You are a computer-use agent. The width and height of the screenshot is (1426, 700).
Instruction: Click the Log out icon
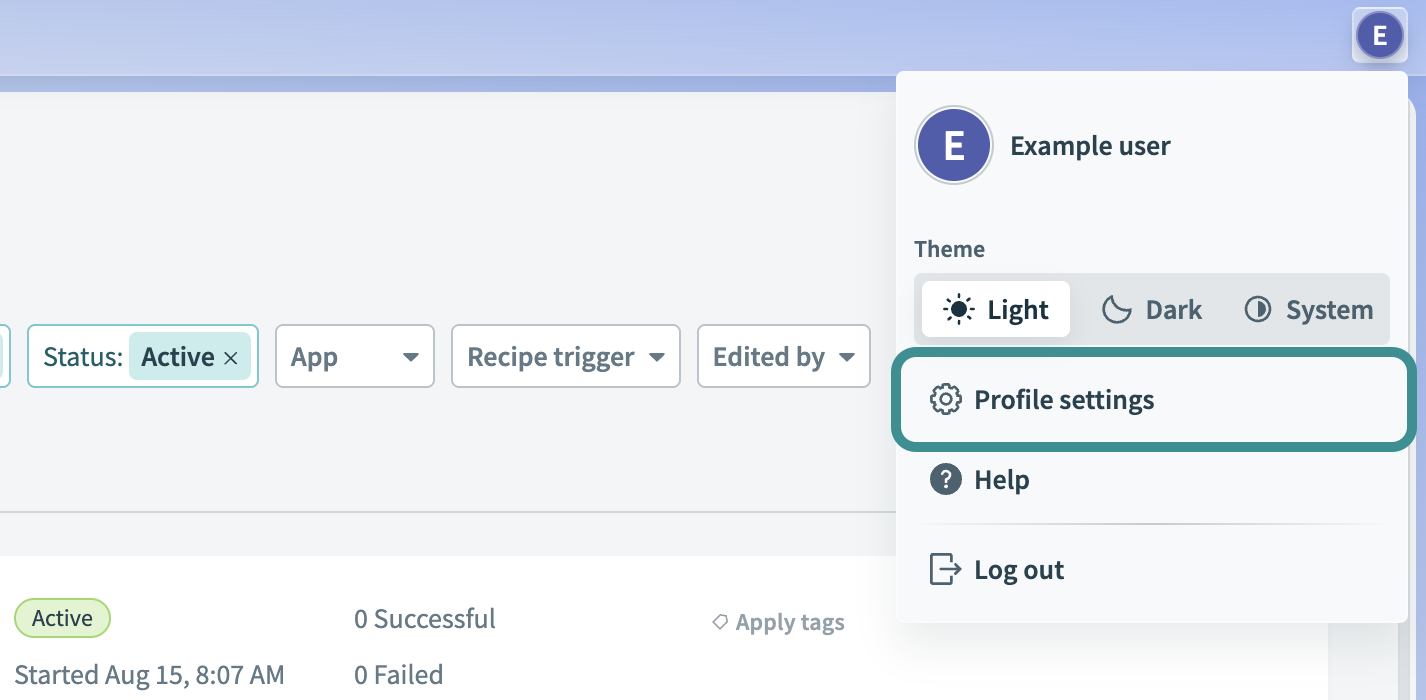tap(943, 569)
